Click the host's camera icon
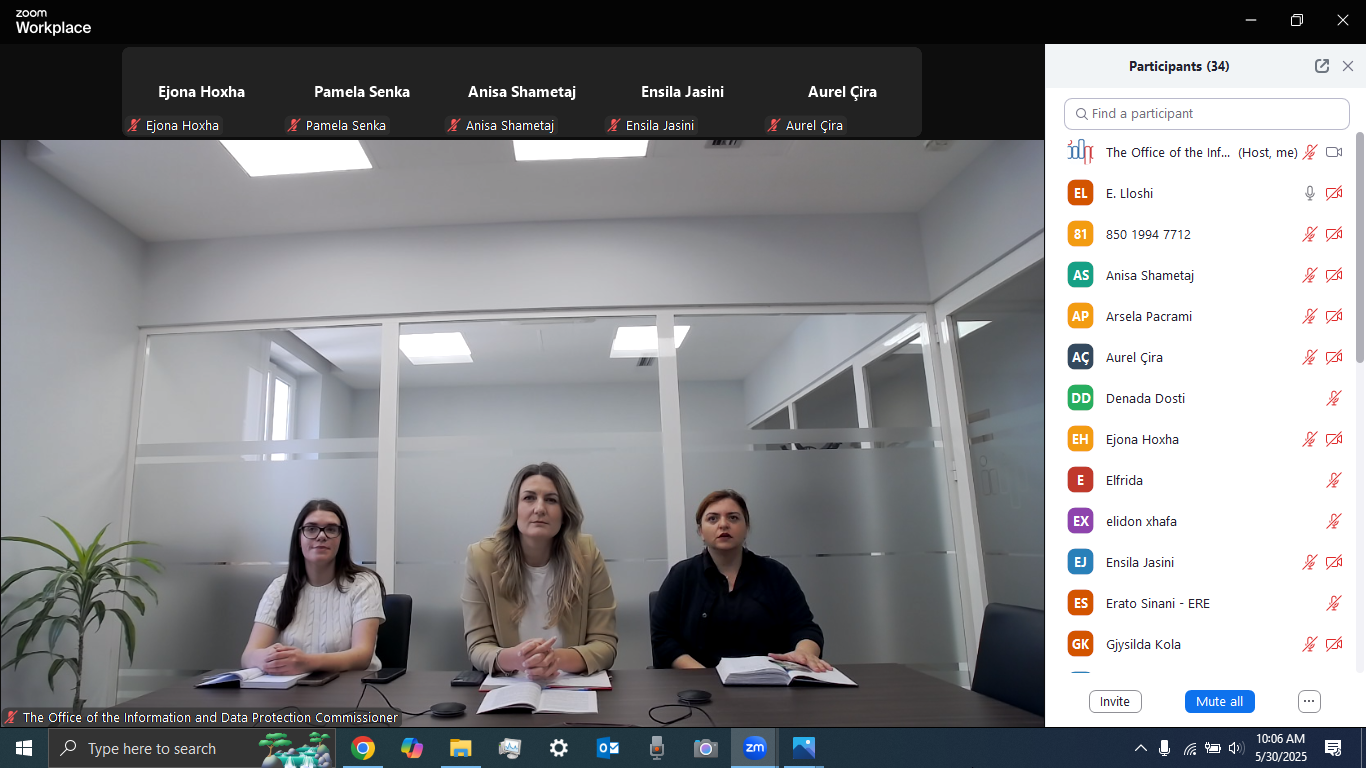The height and width of the screenshot is (768, 1366). point(1333,152)
